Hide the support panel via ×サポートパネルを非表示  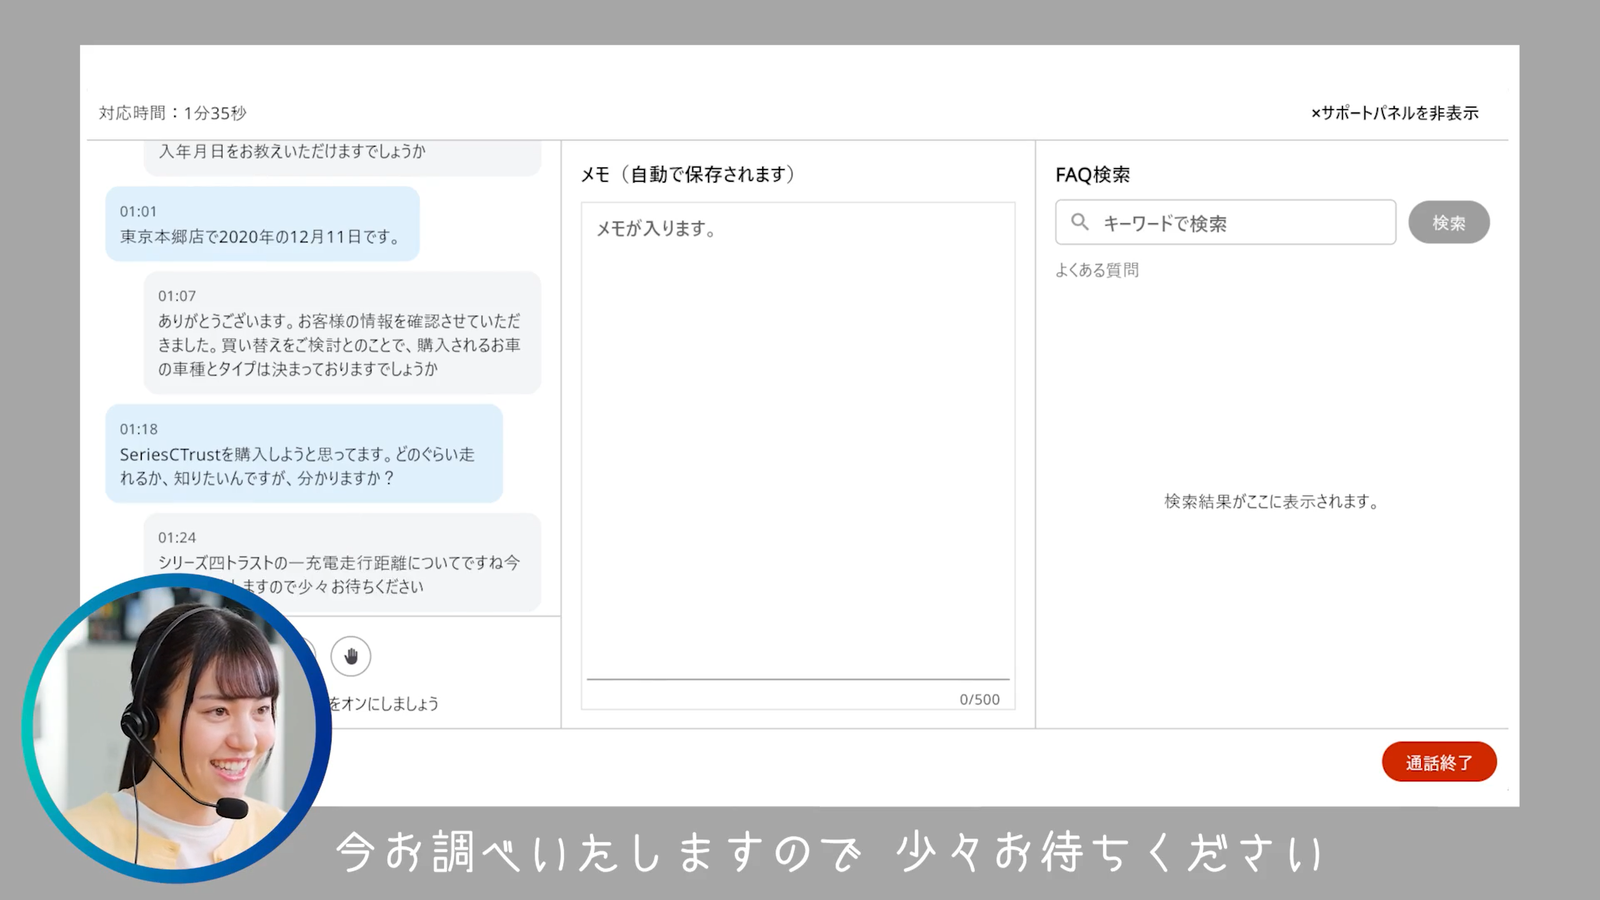(x=1394, y=113)
